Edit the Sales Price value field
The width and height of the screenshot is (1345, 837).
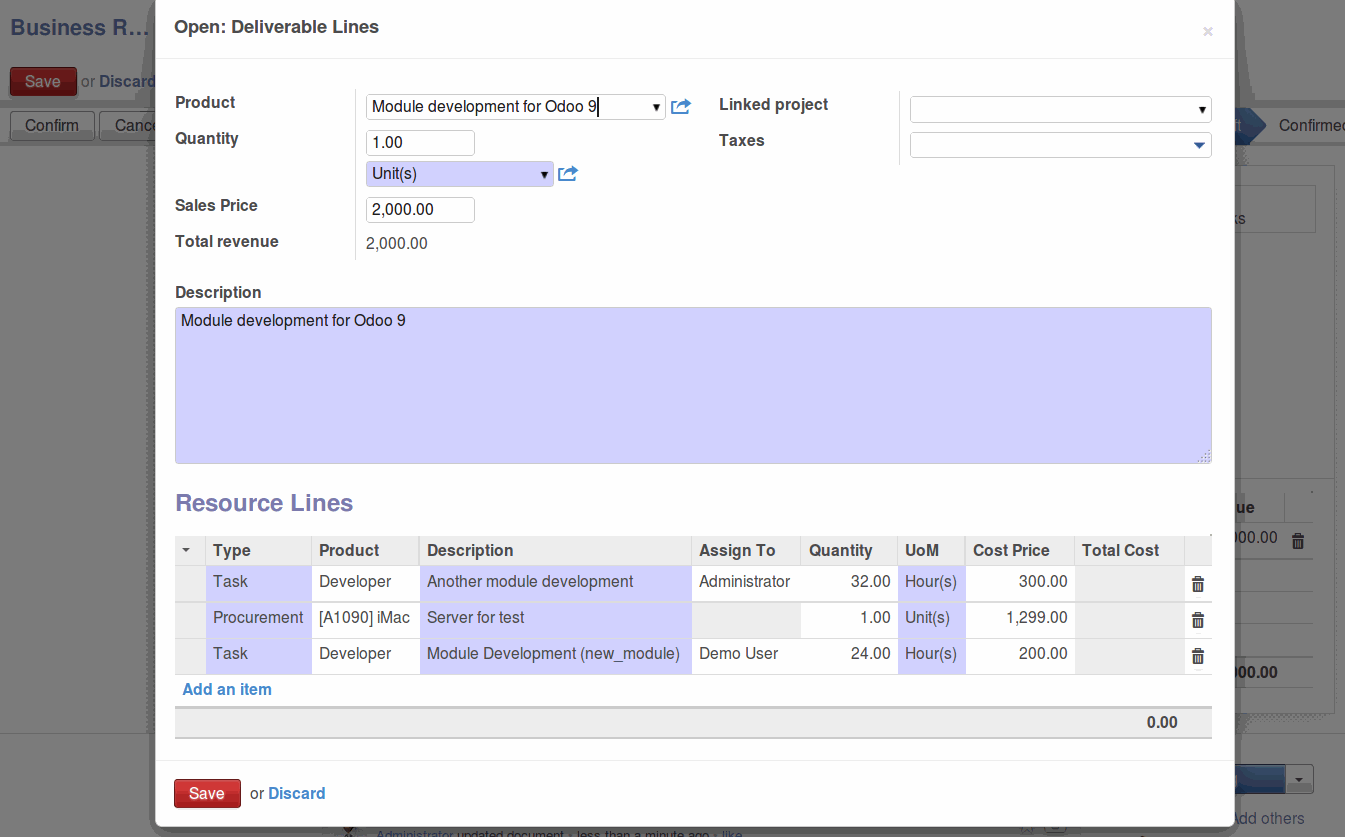pyautogui.click(x=419, y=209)
